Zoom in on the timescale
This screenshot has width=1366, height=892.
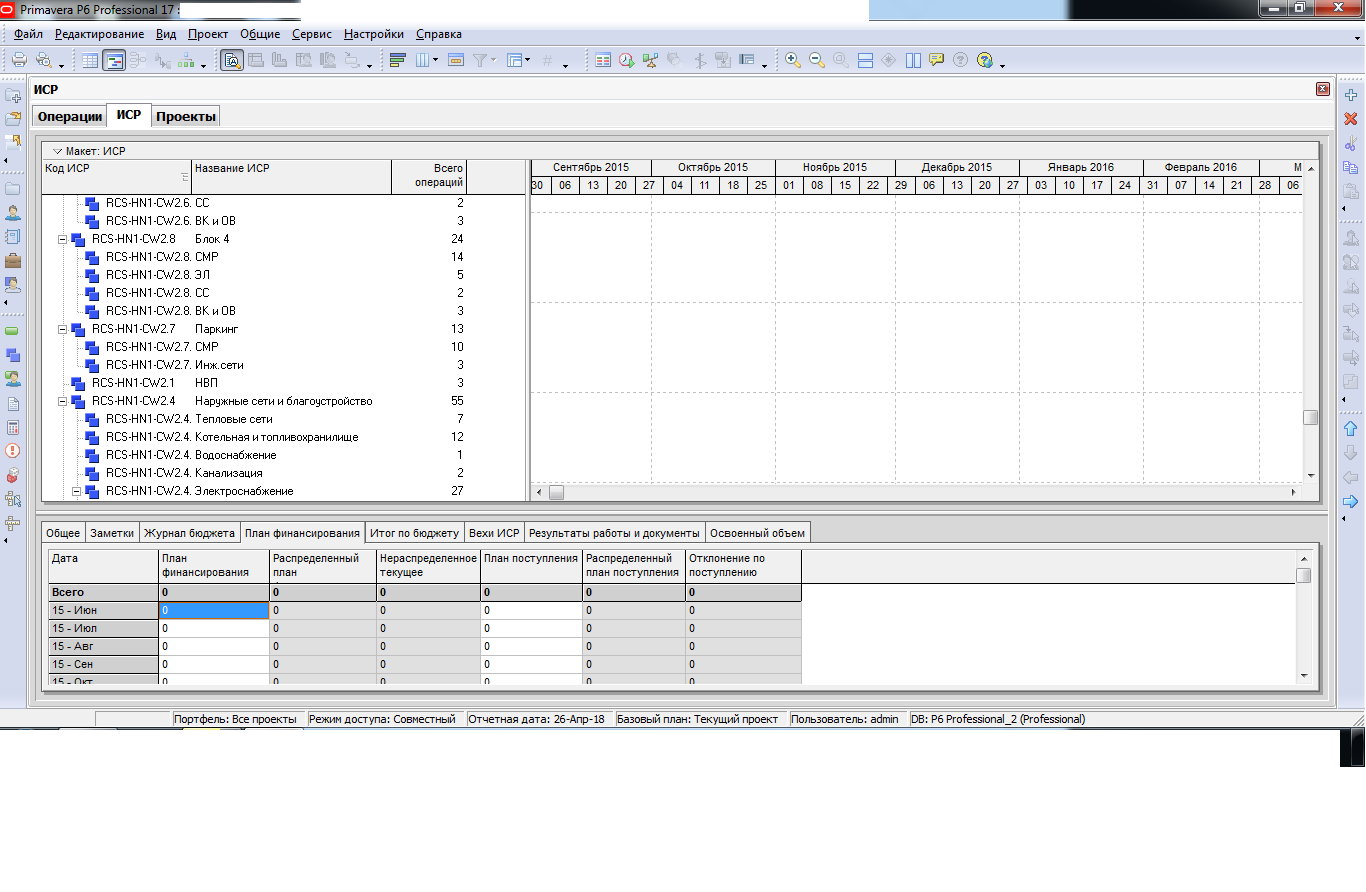click(793, 60)
